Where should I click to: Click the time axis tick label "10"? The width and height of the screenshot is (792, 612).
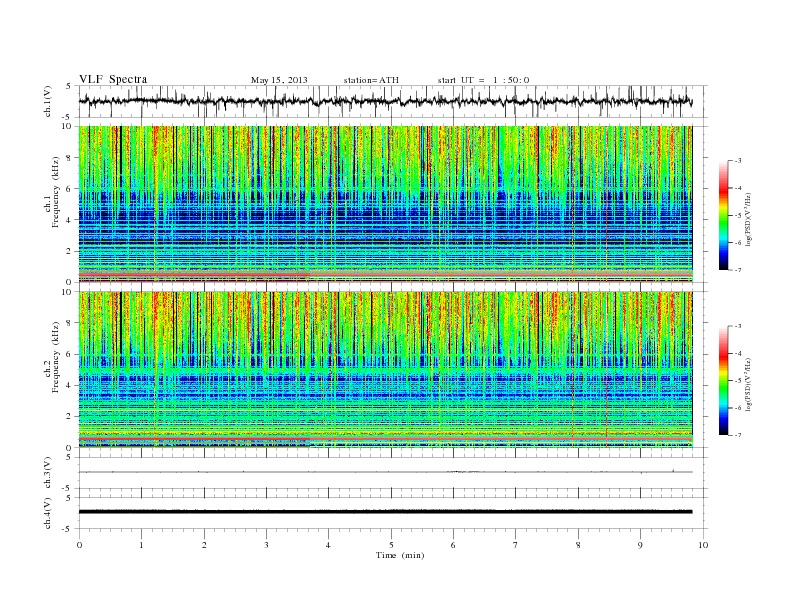coord(703,545)
